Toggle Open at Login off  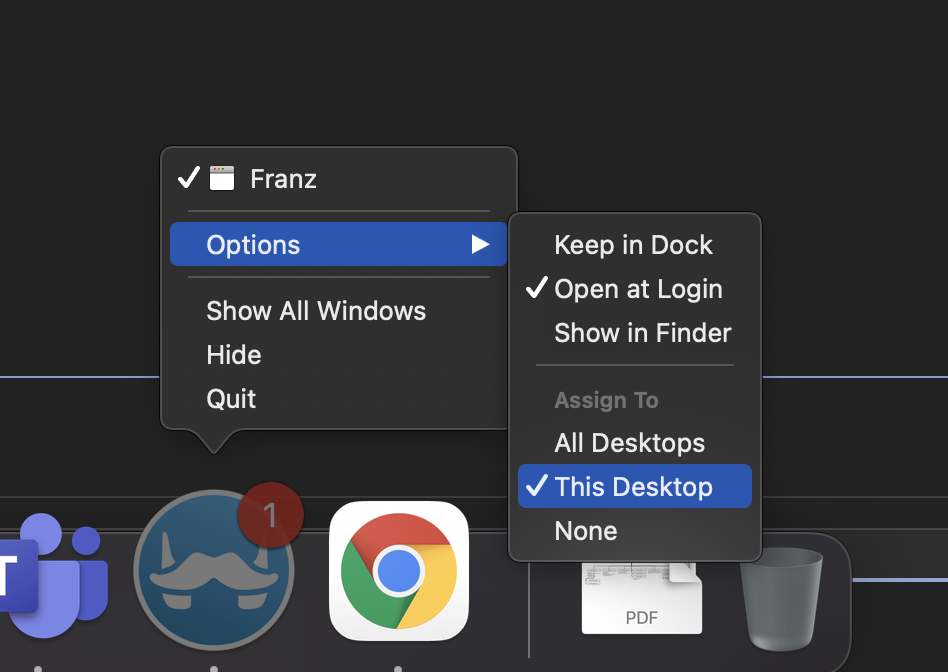point(635,289)
